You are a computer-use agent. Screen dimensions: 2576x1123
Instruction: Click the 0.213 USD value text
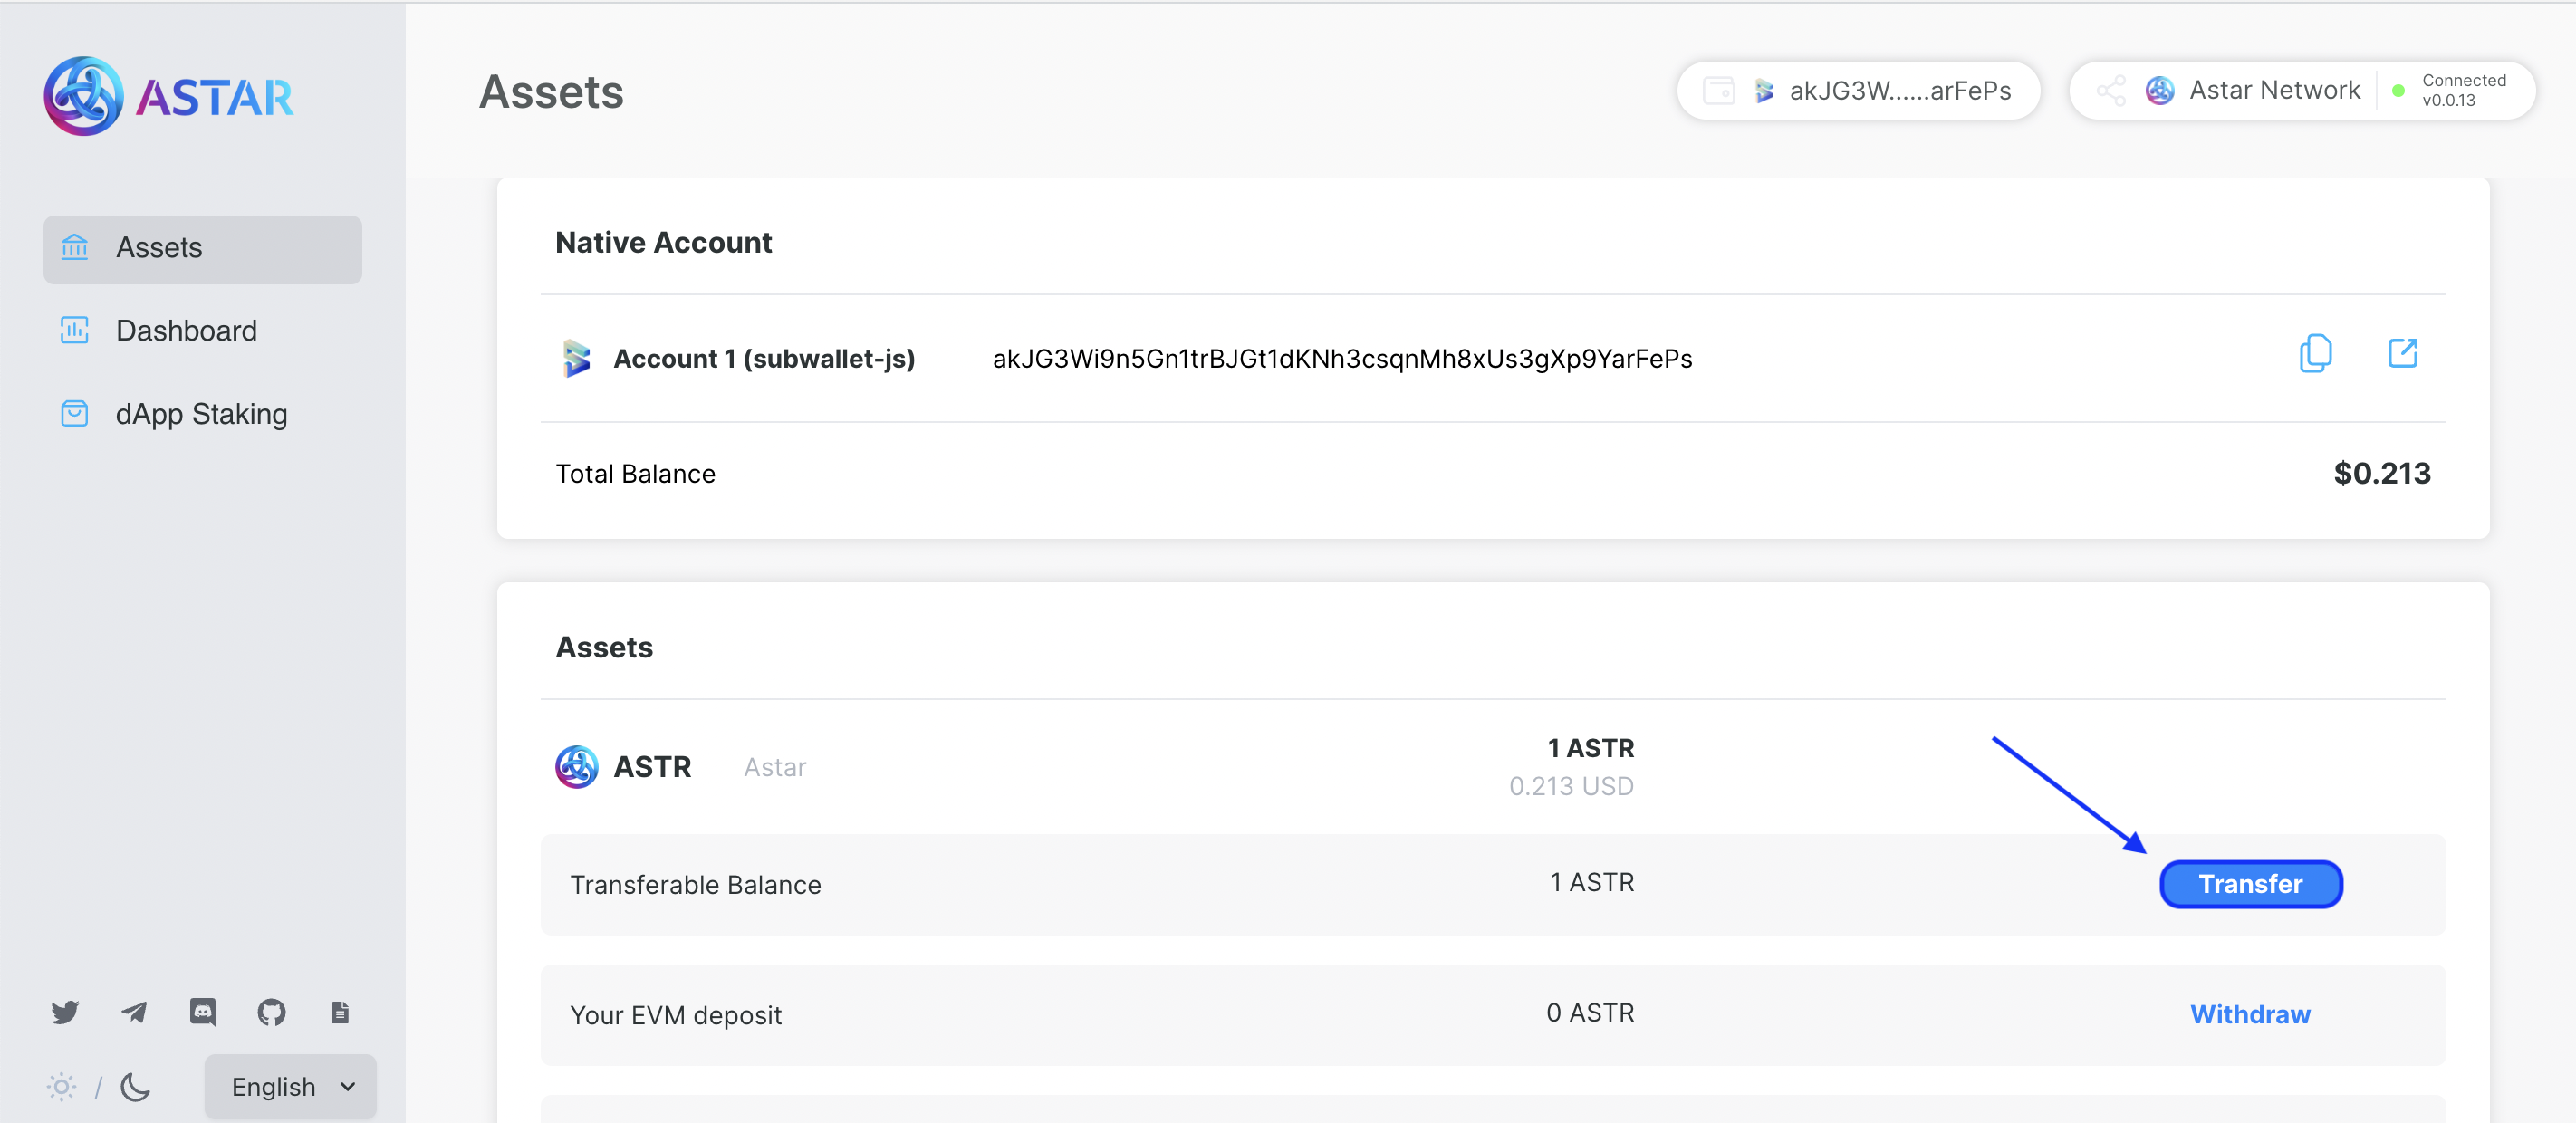coord(1571,786)
